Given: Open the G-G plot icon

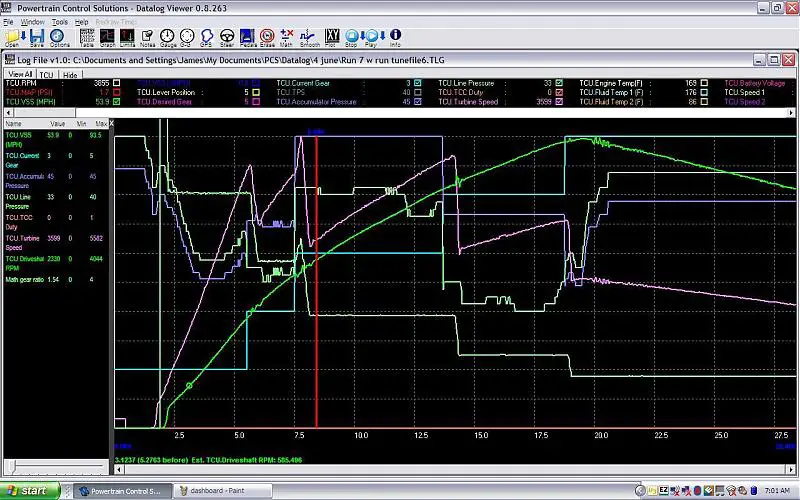Looking at the screenshot, I should click(187, 37).
